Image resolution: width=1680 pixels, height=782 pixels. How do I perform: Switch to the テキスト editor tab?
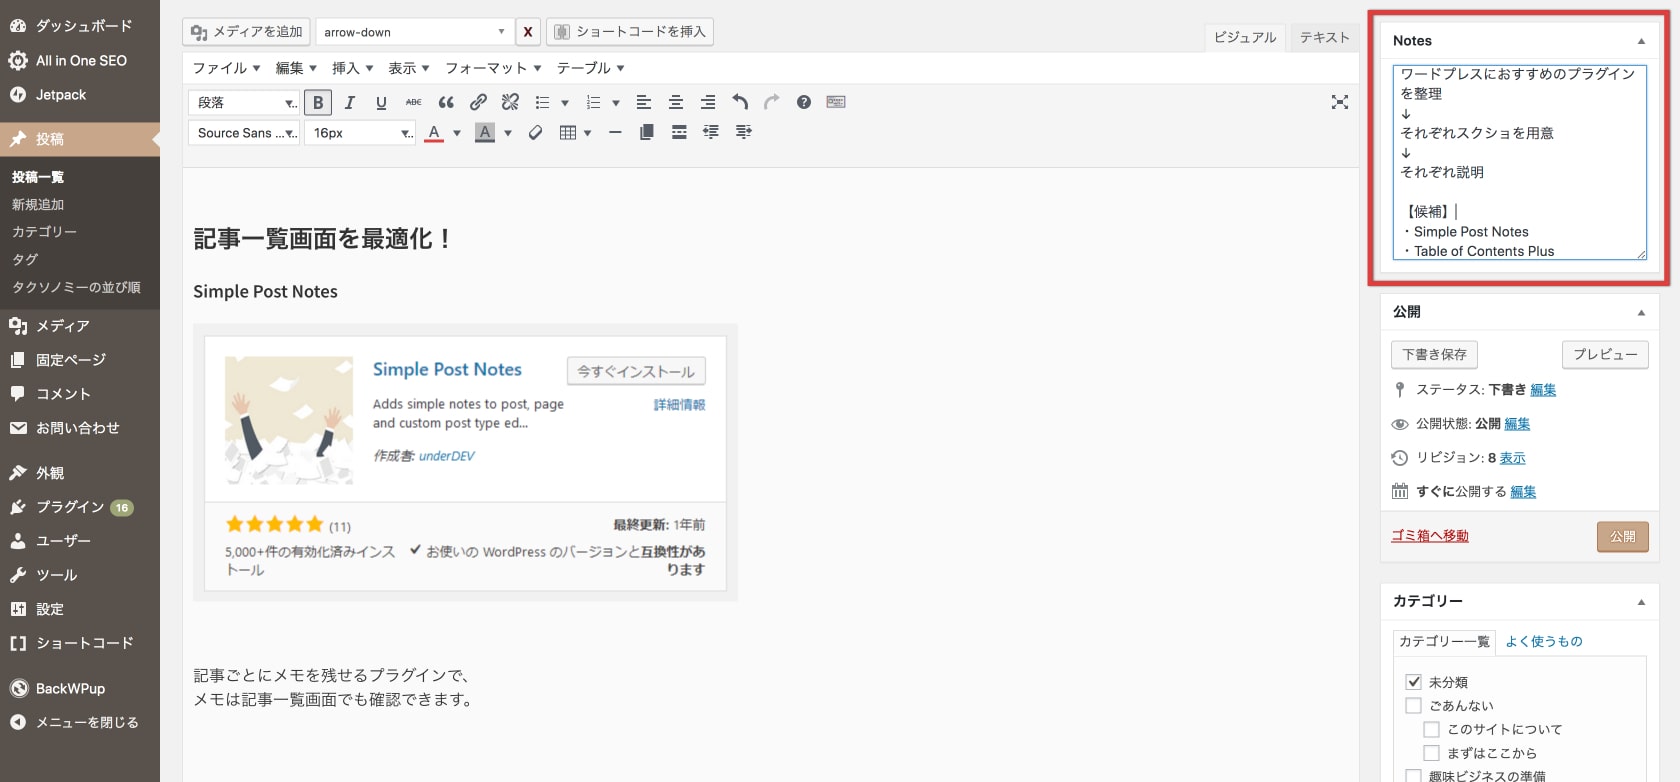click(1324, 37)
